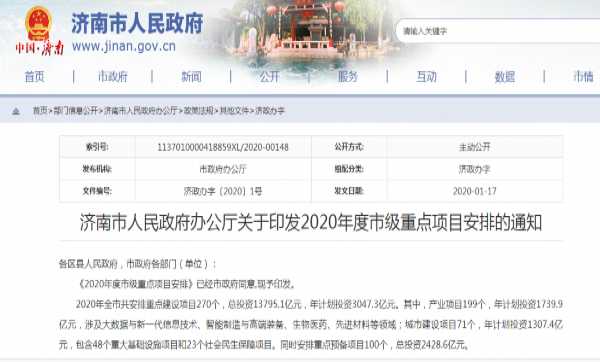The width and height of the screenshot is (600, 362).
Task: Click the home icon in breadcrumb bar
Action: coord(16,111)
